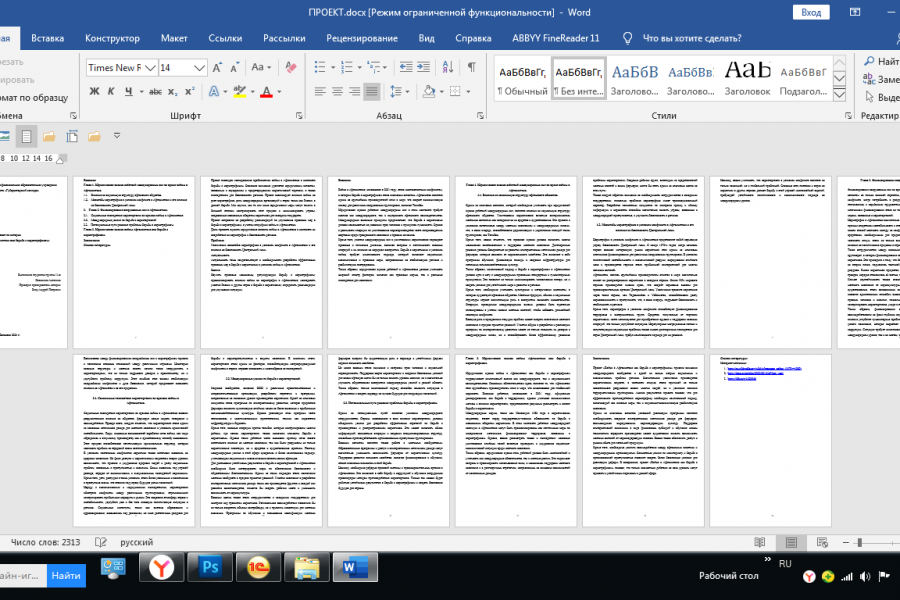900x600 pixels.
Task: Apply a bulleted list
Action: 320,68
